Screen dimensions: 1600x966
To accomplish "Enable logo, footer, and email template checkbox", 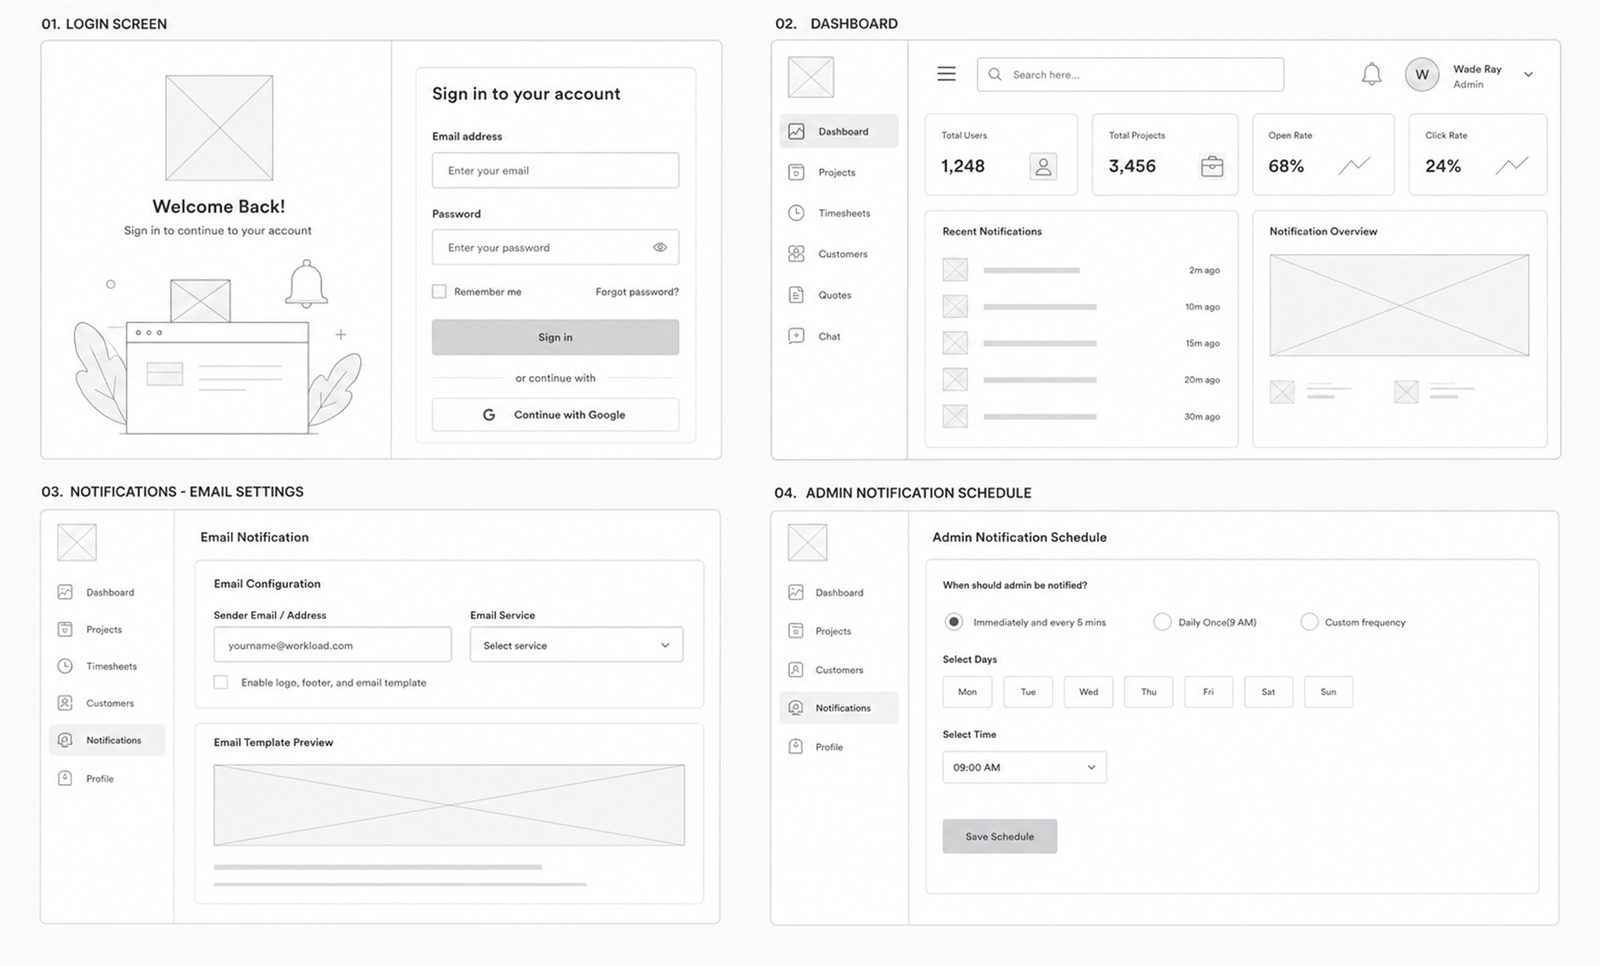I will coord(221,682).
